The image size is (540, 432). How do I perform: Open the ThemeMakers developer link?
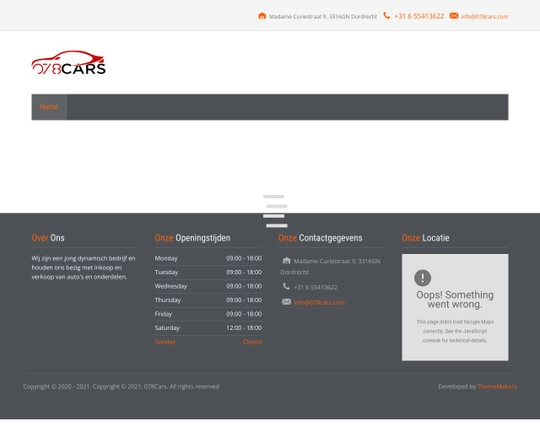[497, 387]
